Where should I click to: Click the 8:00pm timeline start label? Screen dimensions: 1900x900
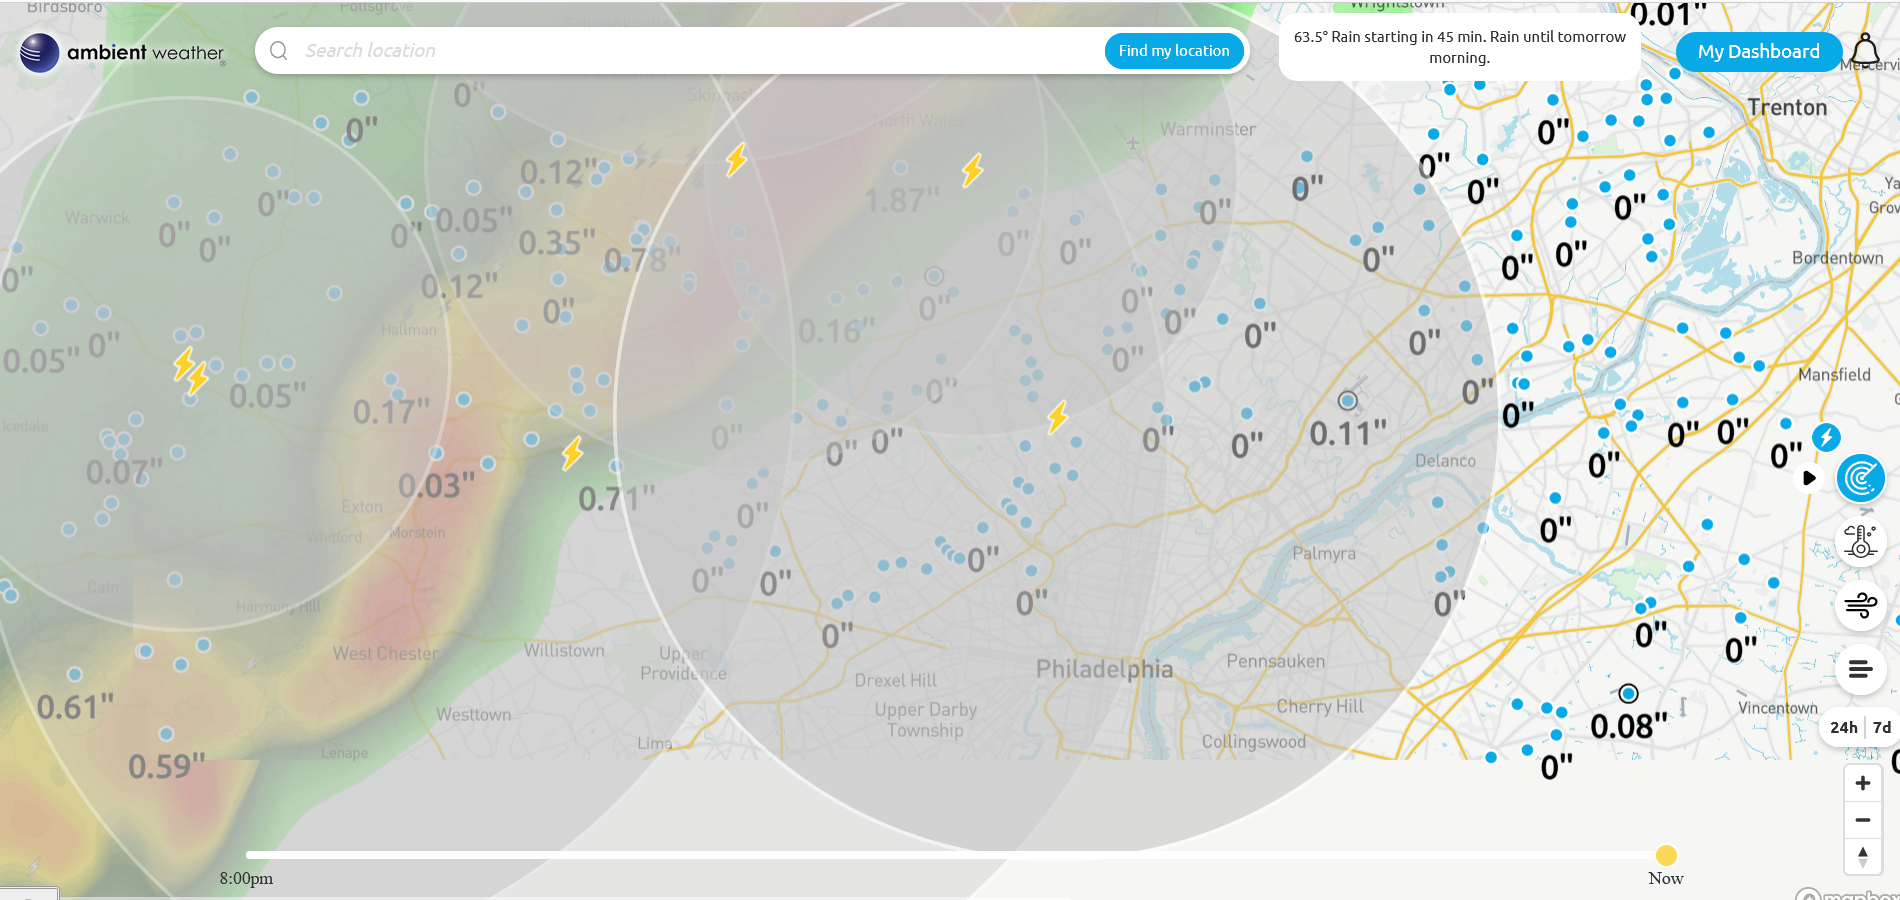tap(246, 878)
